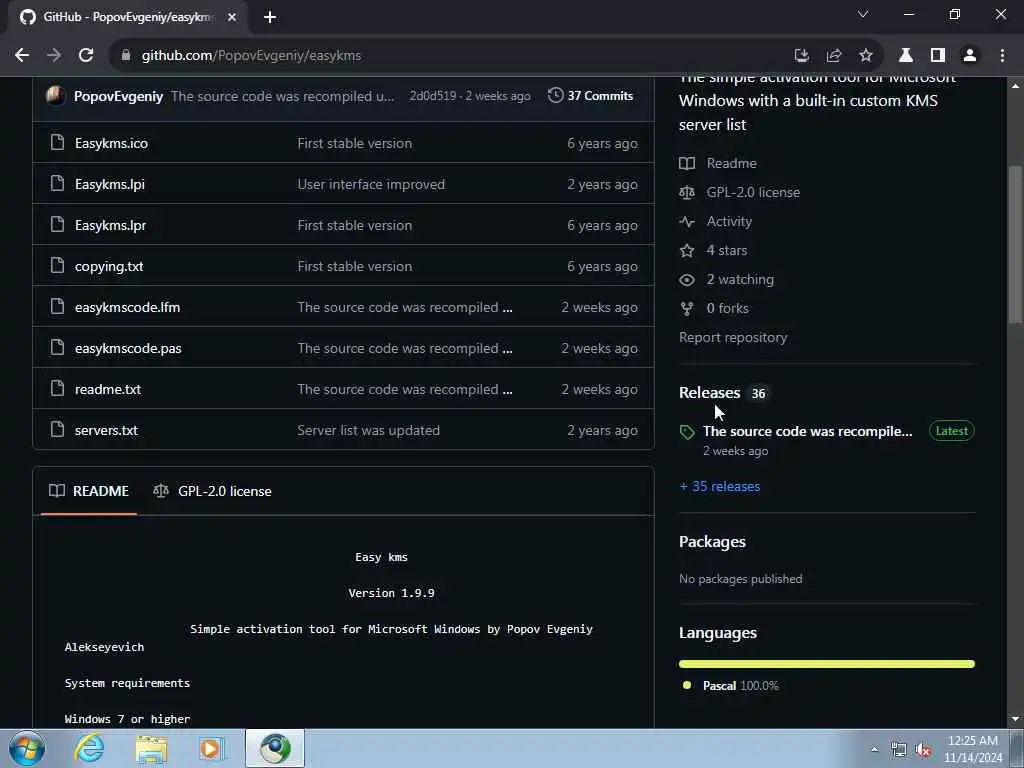Open File Explorer from the taskbar
1024x768 pixels.
(152, 749)
